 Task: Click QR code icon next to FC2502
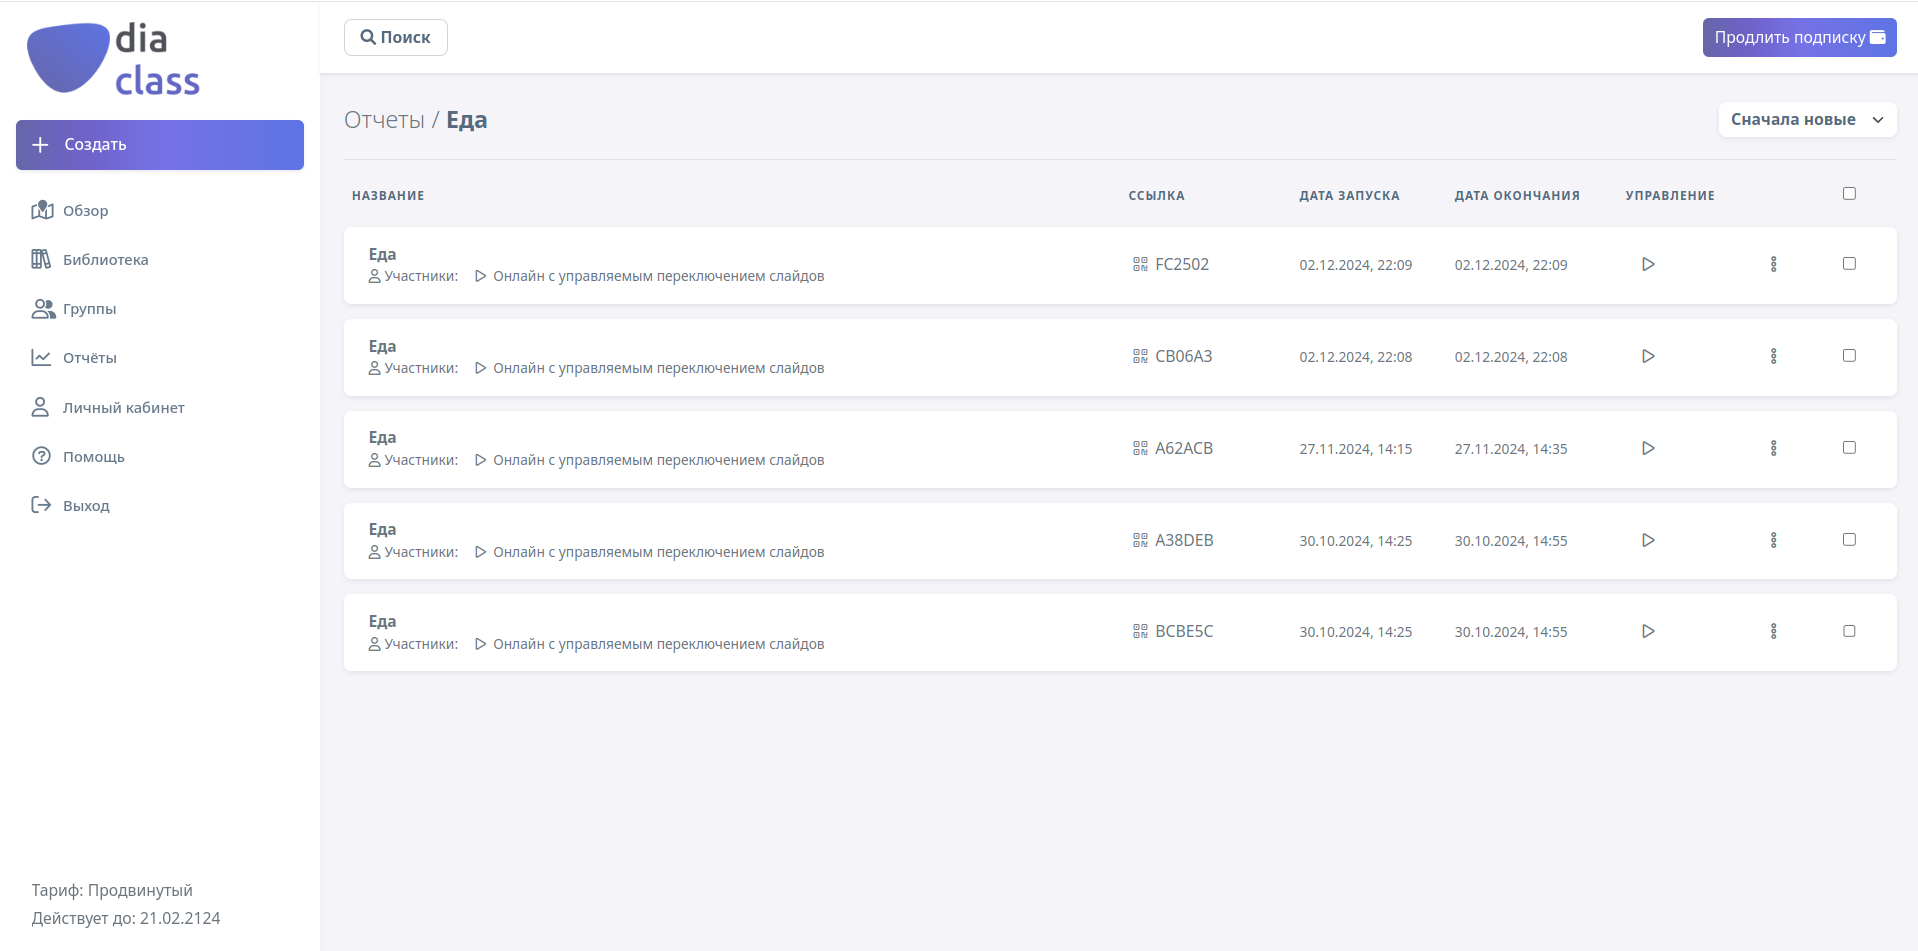[x=1140, y=264]
